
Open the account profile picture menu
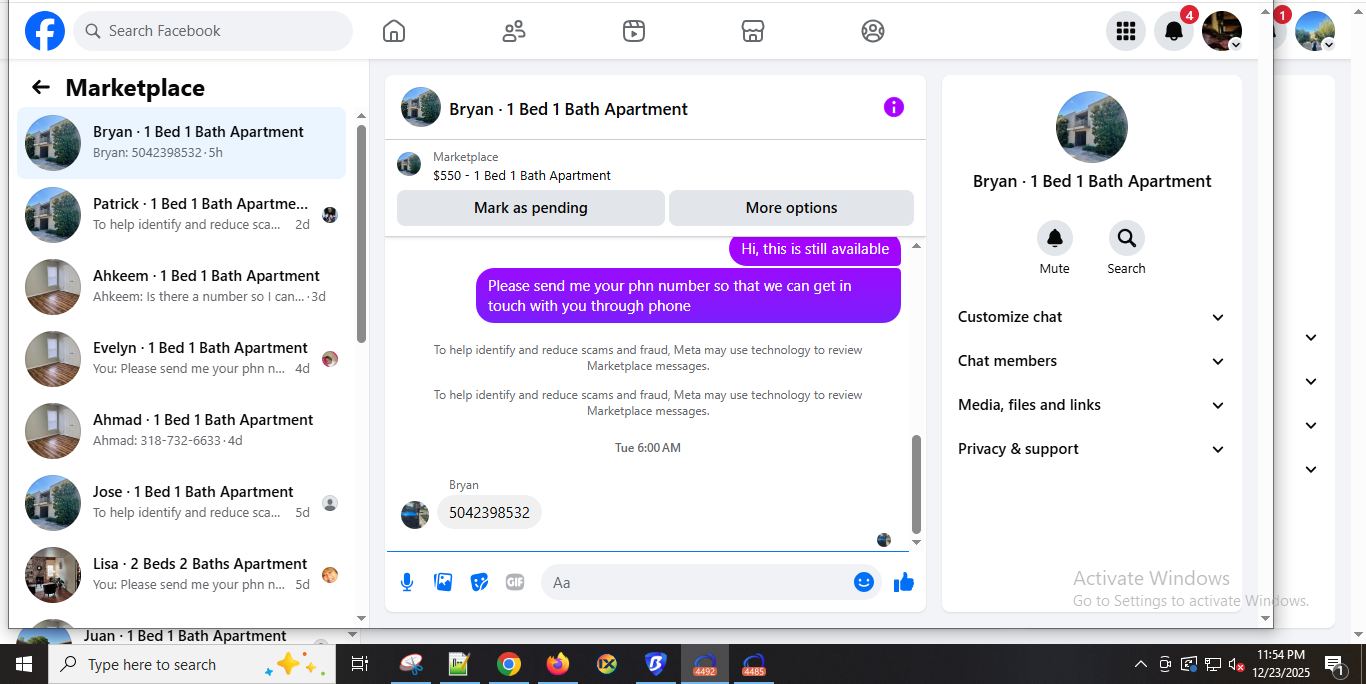coord(1222,31)
